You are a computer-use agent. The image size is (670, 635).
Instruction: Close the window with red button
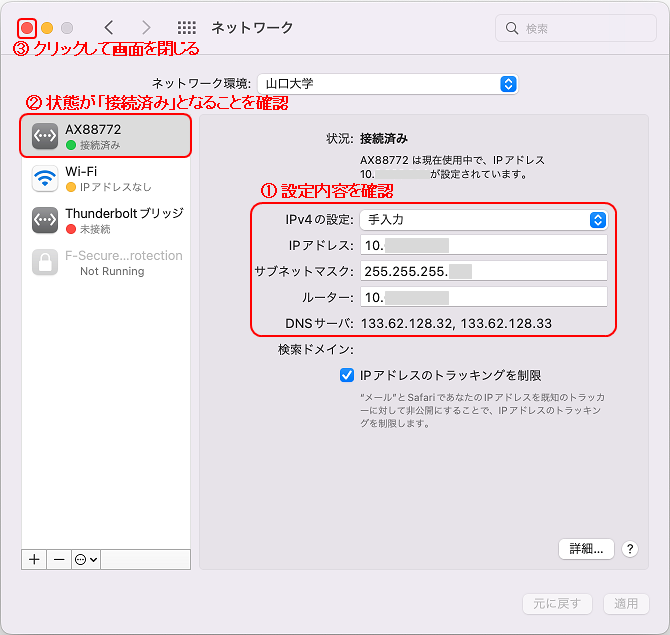[x=26, y=28]
